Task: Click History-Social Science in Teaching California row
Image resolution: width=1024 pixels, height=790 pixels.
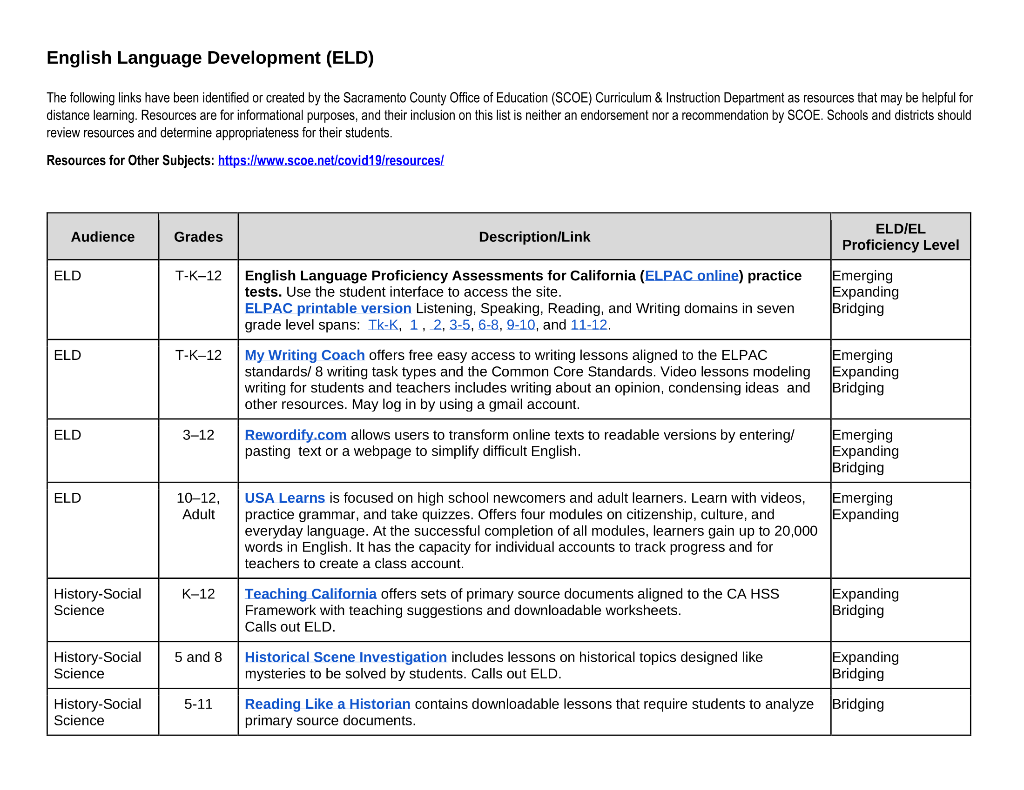Action: coord(97,602)
